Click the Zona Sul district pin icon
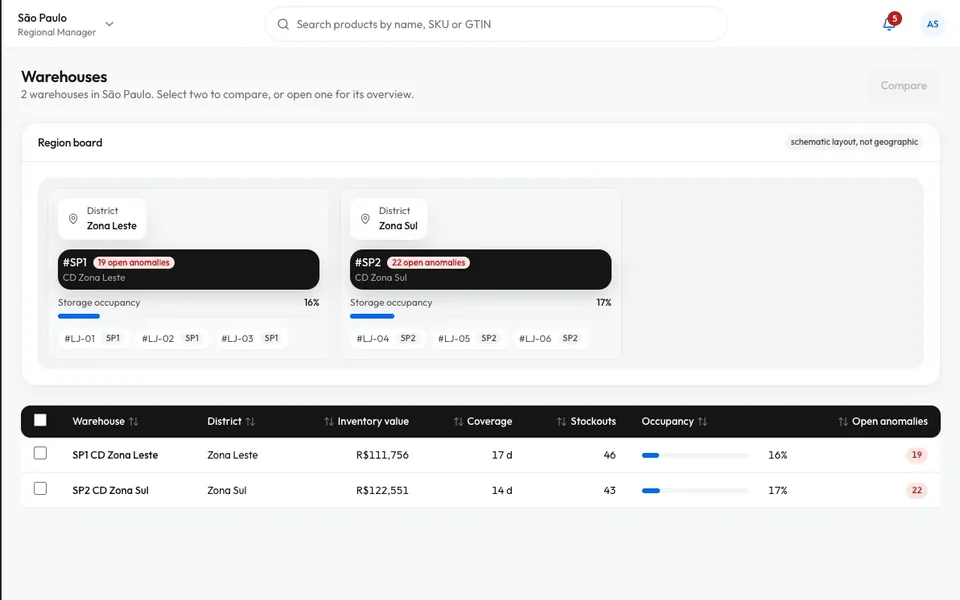The width and height of the screenshot is (960, 600). (x=365, y=219)
